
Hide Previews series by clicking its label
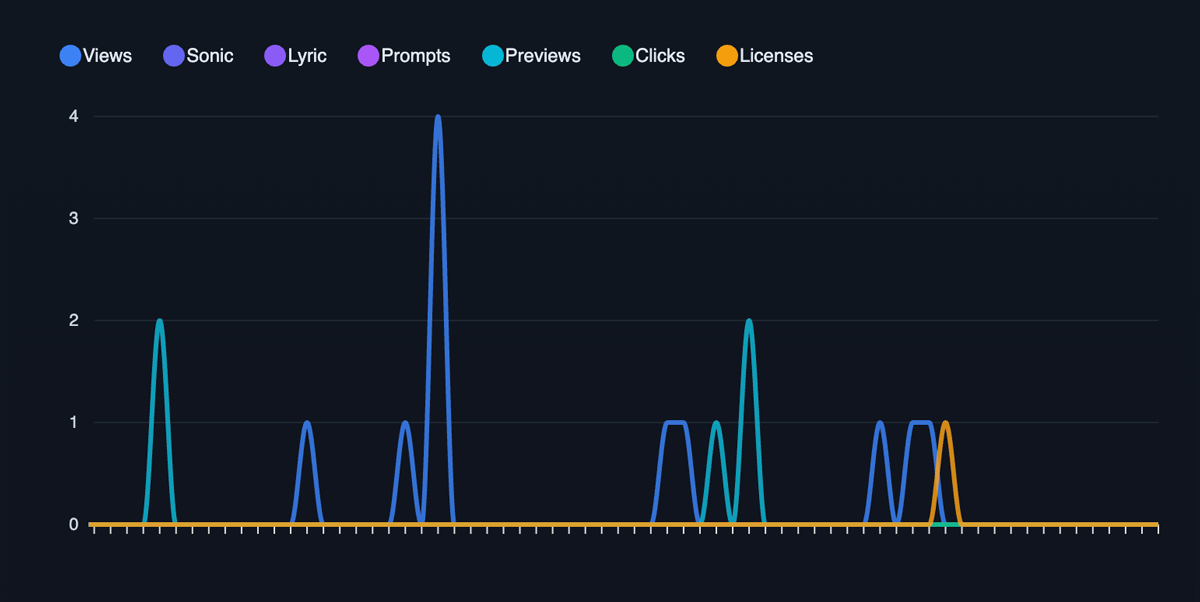pyautogui.click(x=543, y=56)
